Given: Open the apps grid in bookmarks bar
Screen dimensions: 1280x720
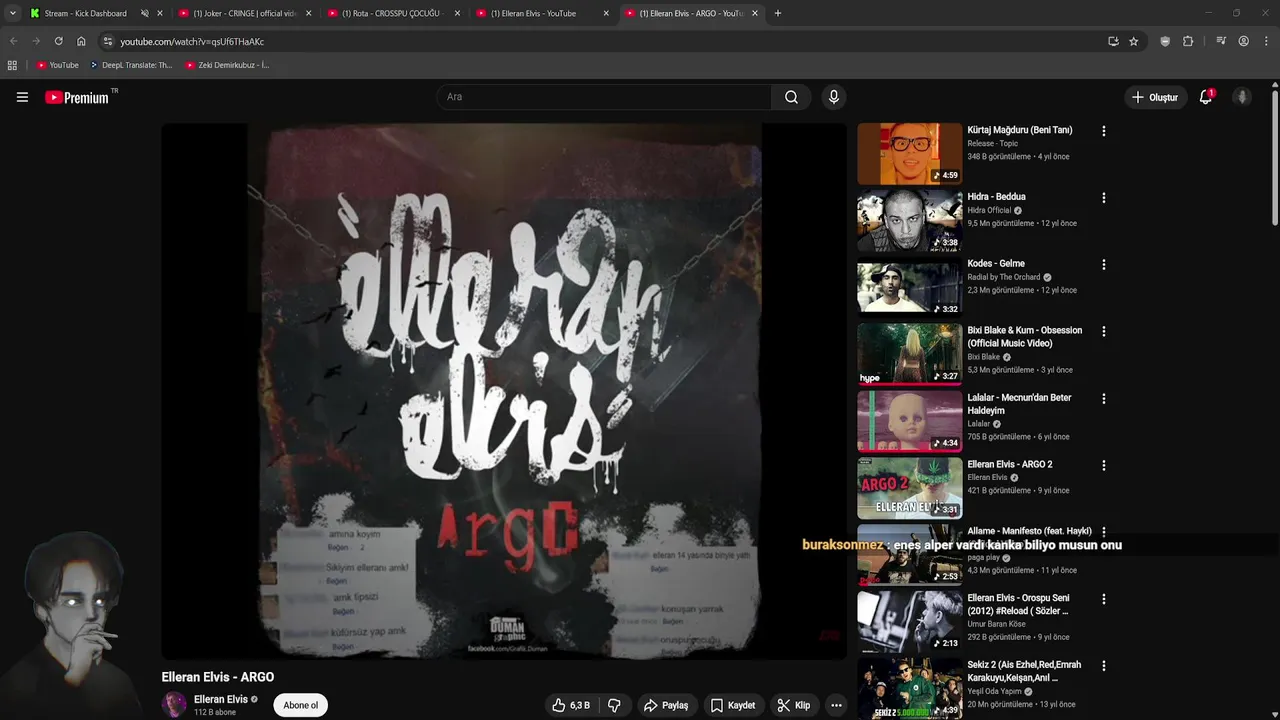Looking at the screenshot, I should click(12, 65).
